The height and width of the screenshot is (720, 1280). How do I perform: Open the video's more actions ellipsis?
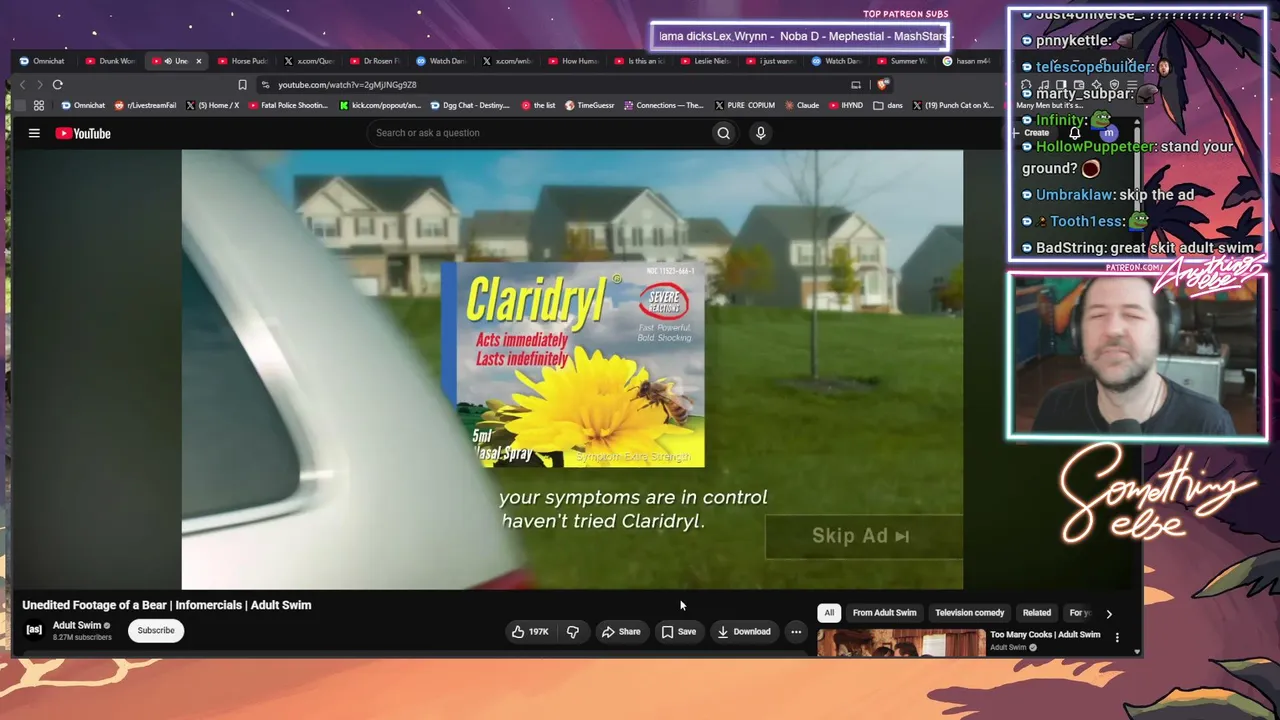point(796,632)
